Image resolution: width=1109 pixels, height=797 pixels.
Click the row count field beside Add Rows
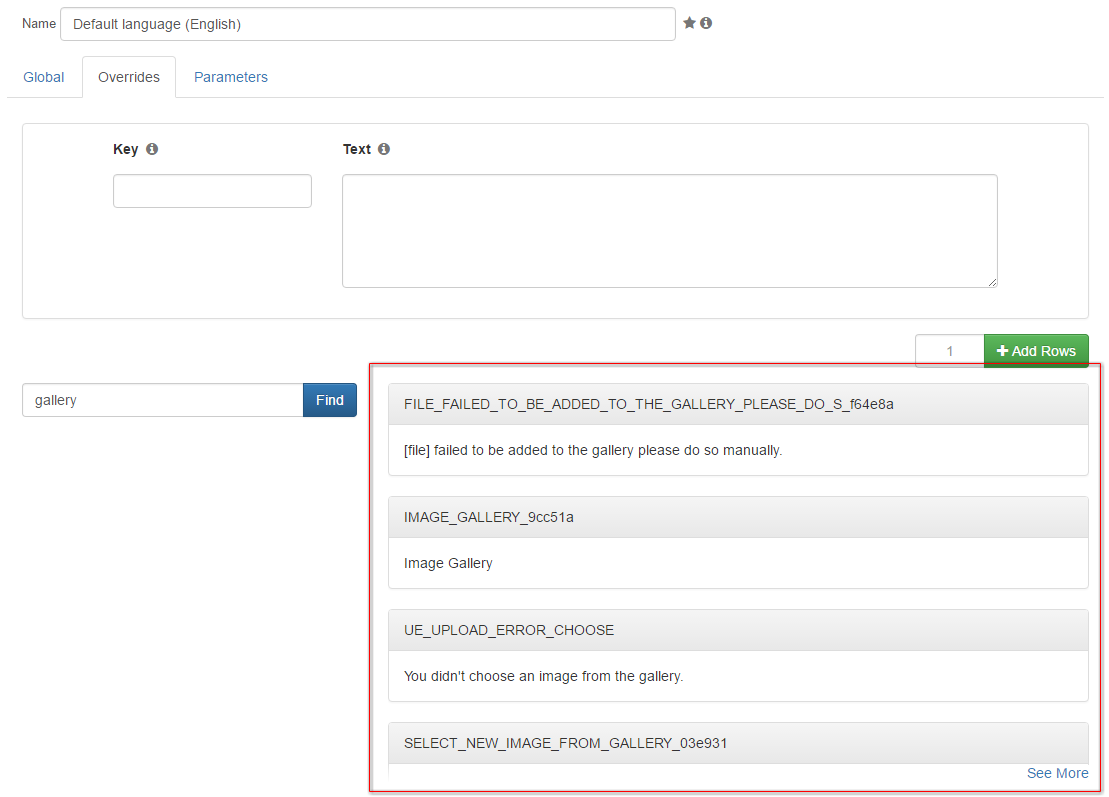click(949, 351)
